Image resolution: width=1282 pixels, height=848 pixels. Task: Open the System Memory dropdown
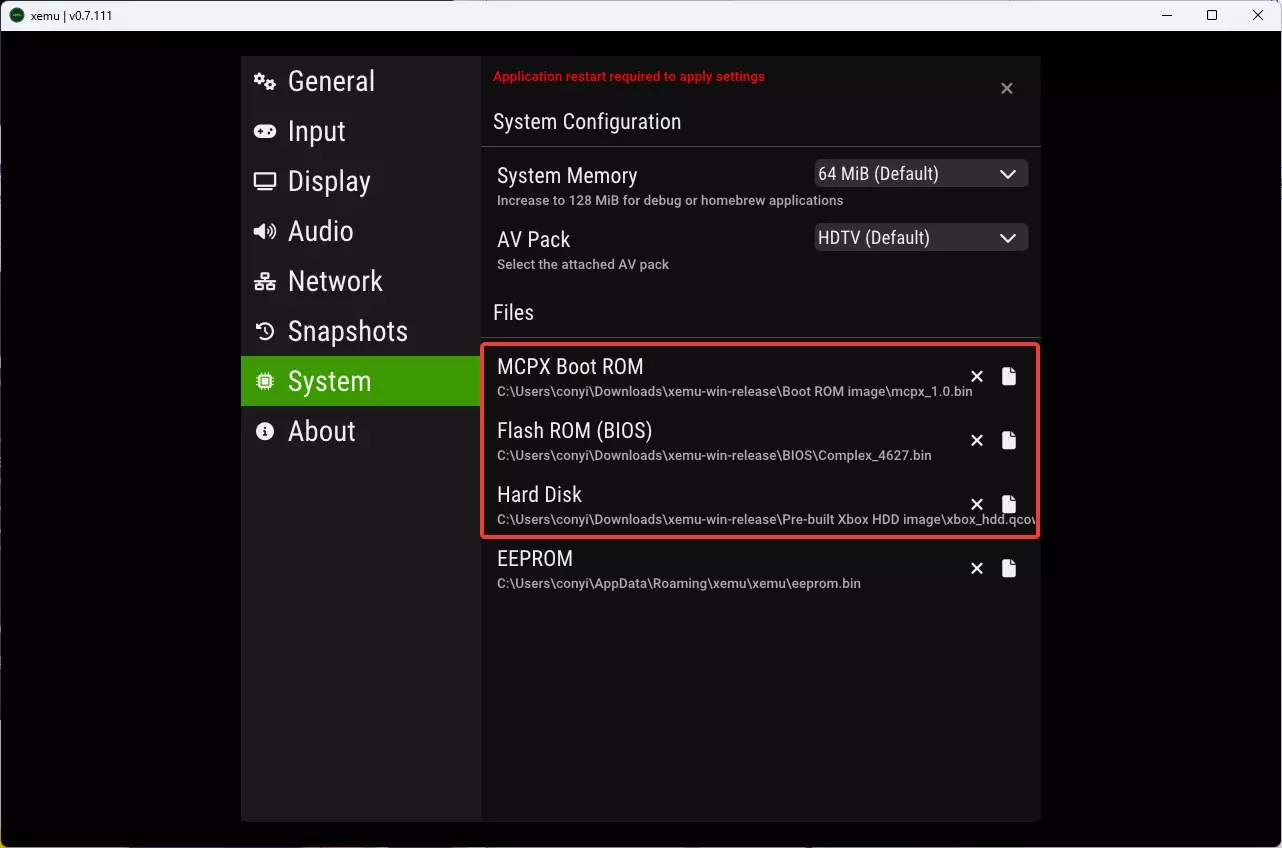921,174
